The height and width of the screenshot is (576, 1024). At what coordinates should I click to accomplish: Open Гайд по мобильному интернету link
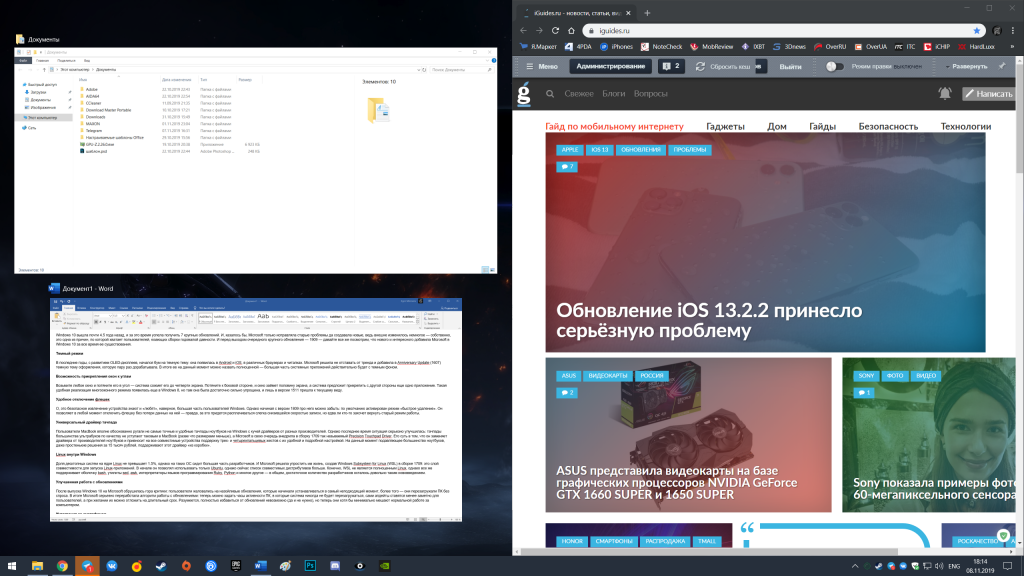pos(615,127)
